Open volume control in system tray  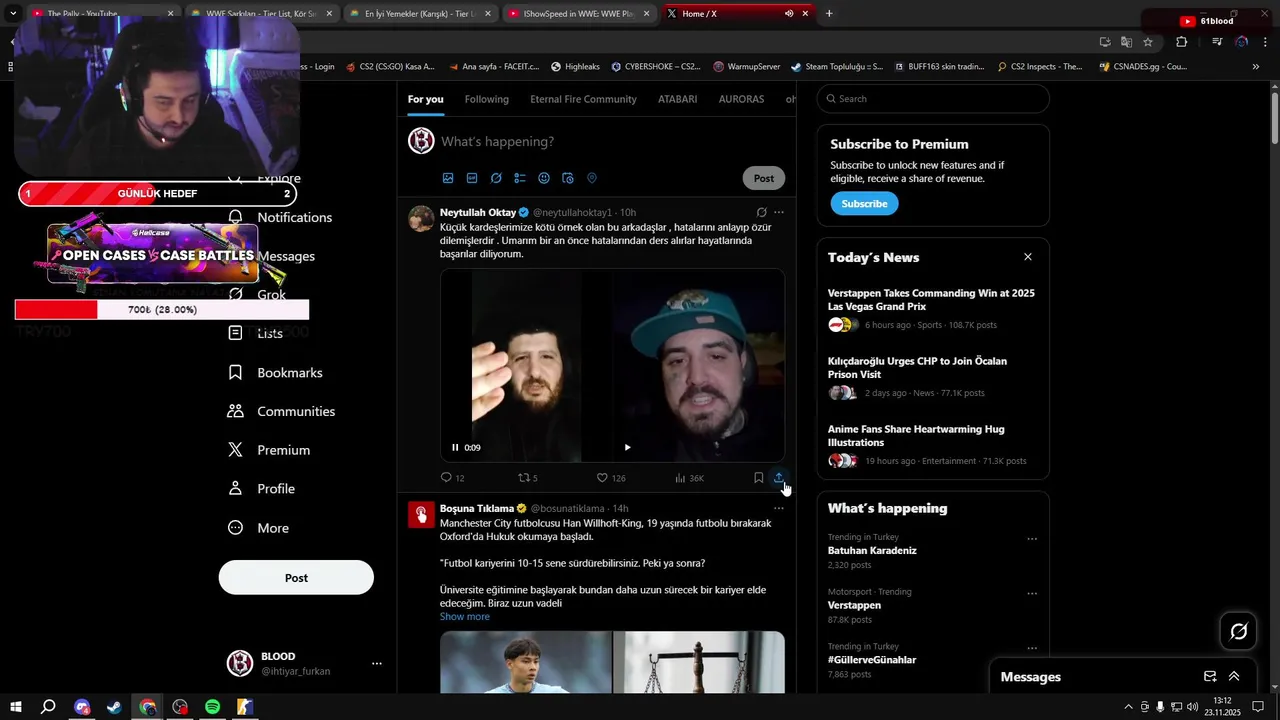click(1193, 707)
